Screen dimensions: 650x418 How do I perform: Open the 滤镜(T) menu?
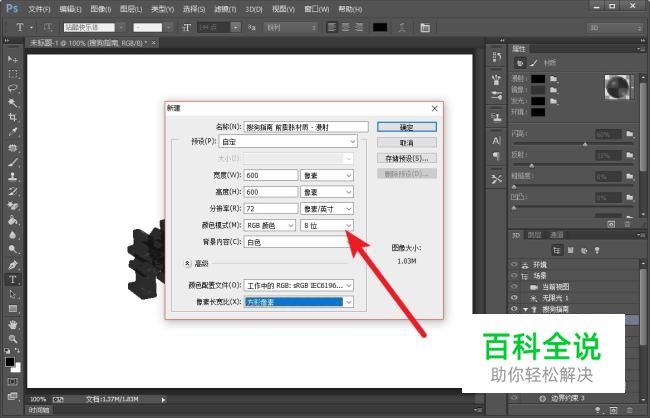coord(225,9)
